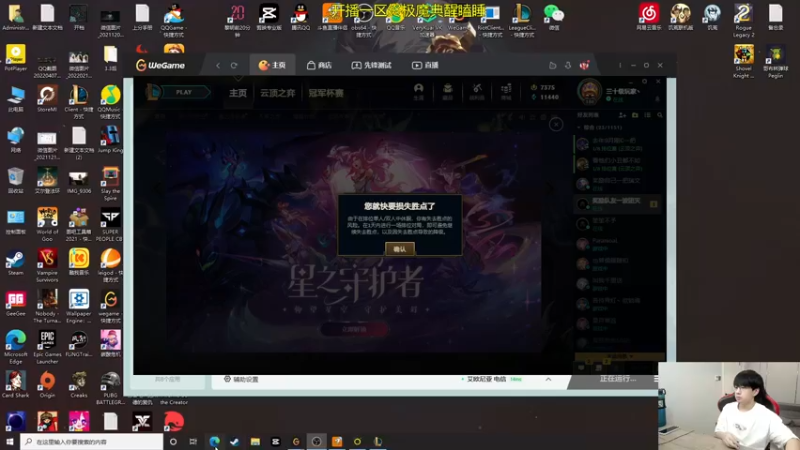This screenshot has height=450, width=800.
Task: Search the League friends list
Action: pos(660,115)
